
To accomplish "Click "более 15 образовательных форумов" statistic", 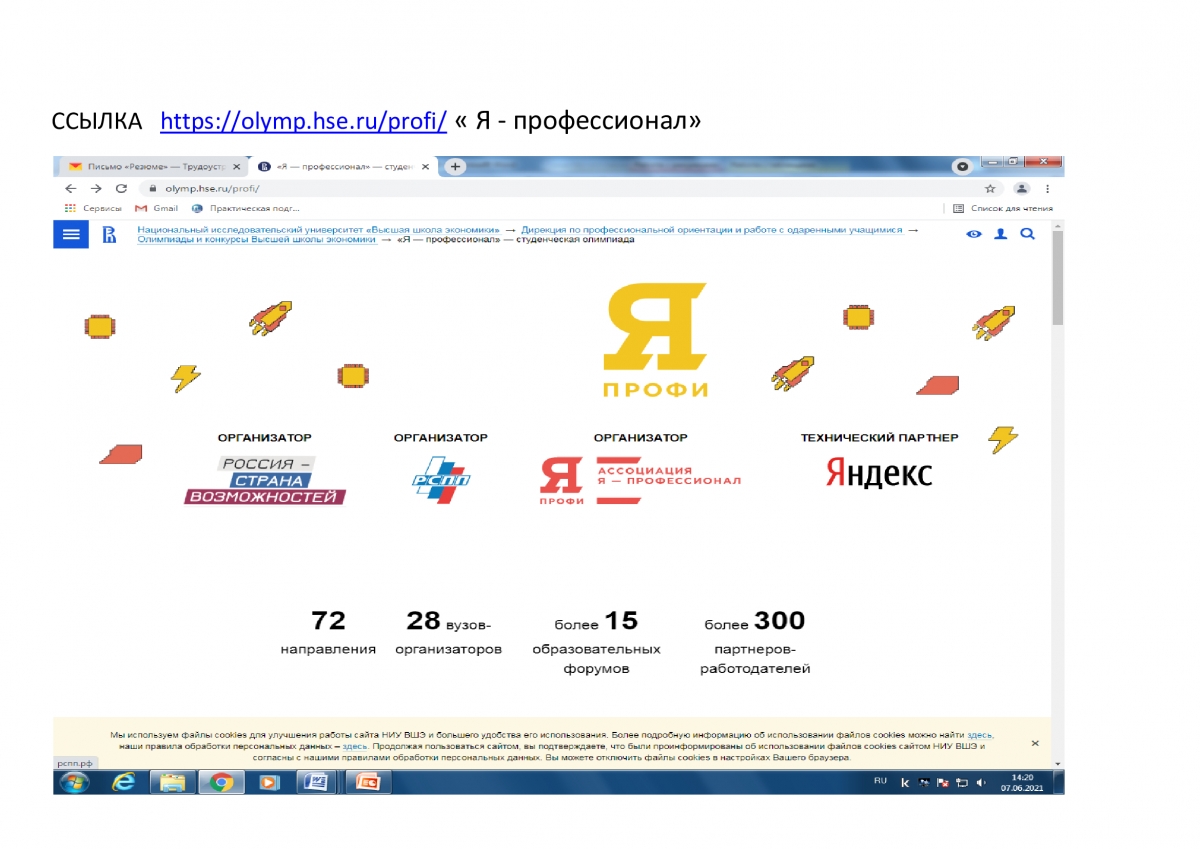I will [596, 643].
